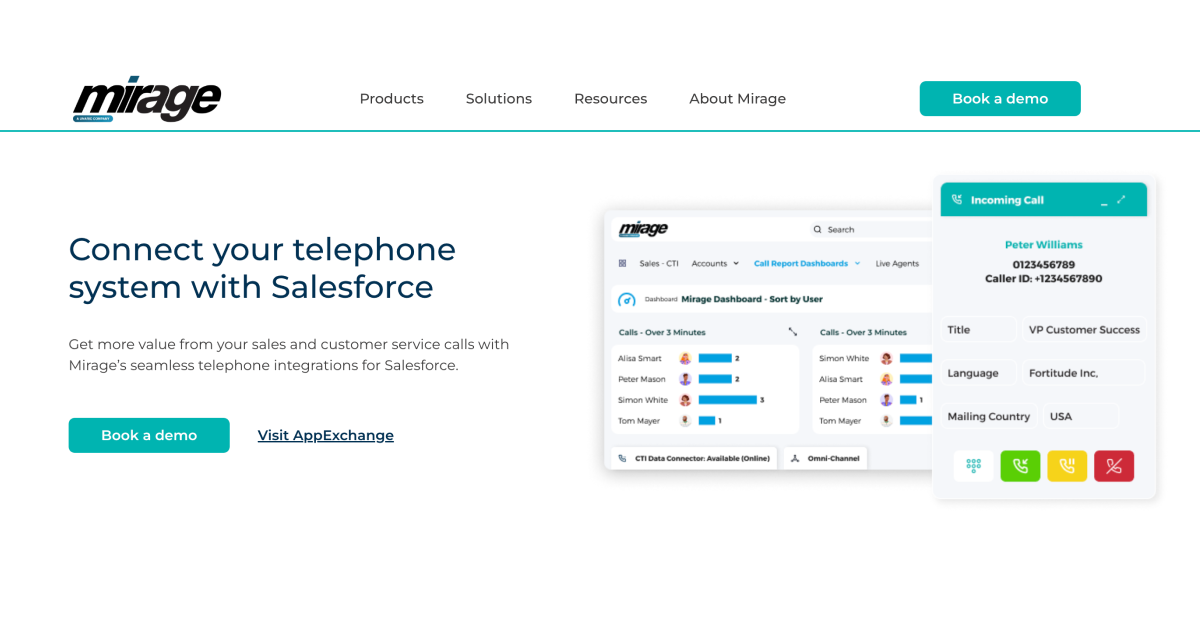Click Alisa Smart's avatar in left Calls panel

[x=685, y=358]
